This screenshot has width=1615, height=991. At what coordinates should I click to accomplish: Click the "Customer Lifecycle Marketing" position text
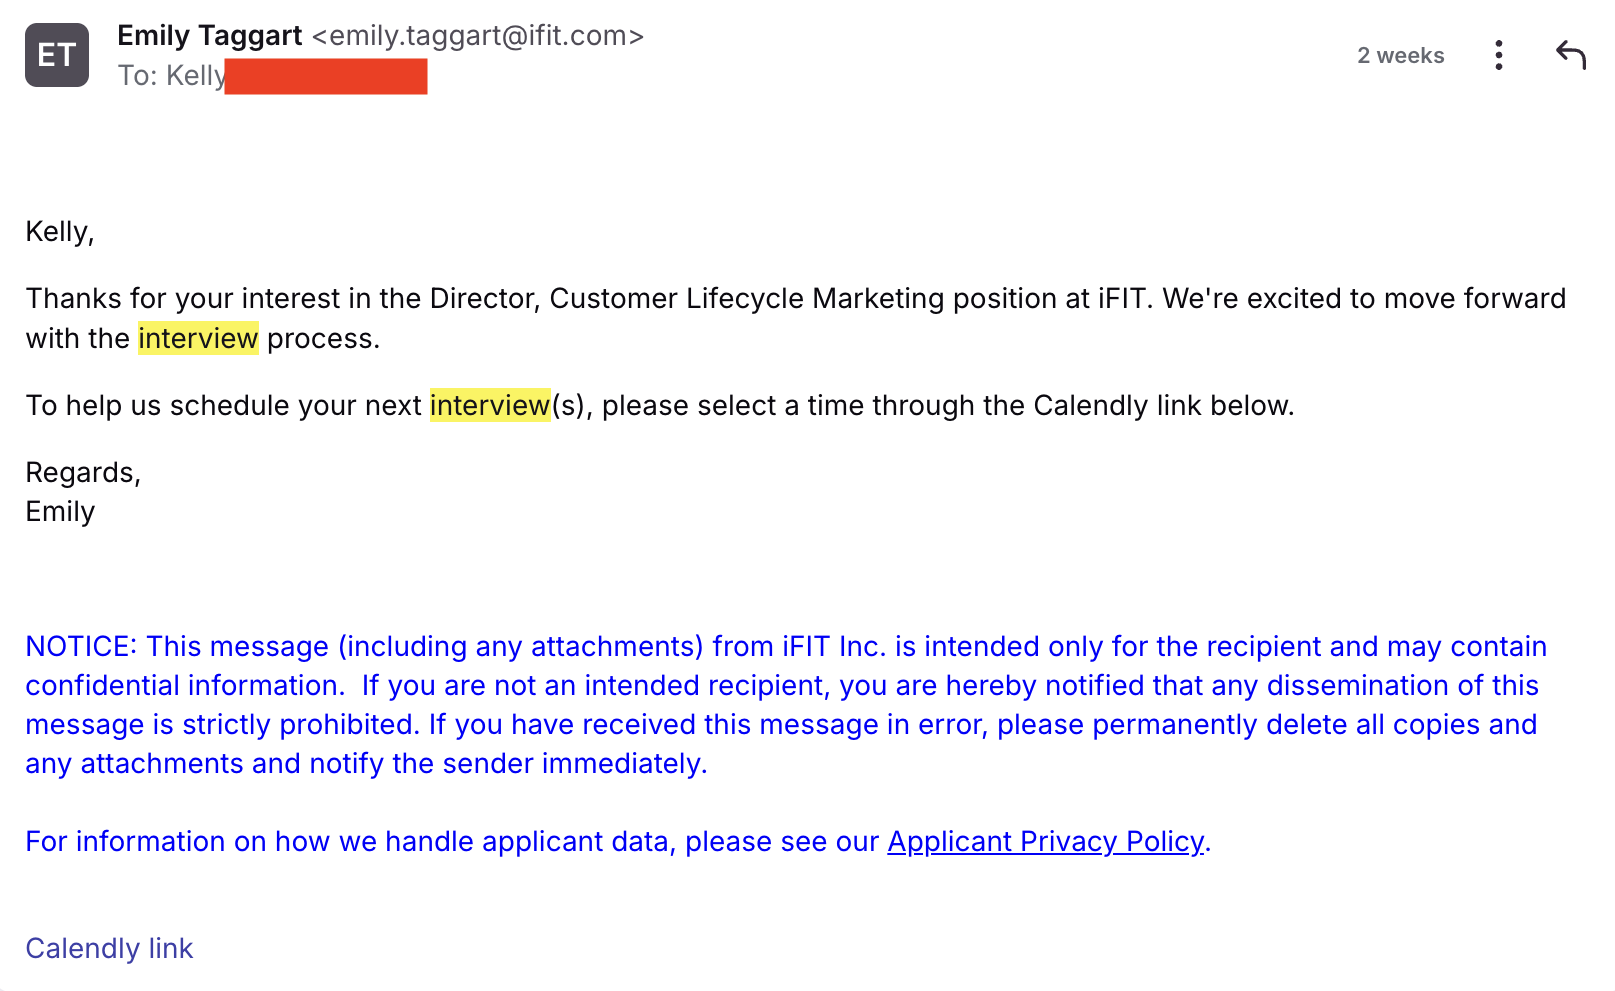pyautogui.click(x=746, y=299)
